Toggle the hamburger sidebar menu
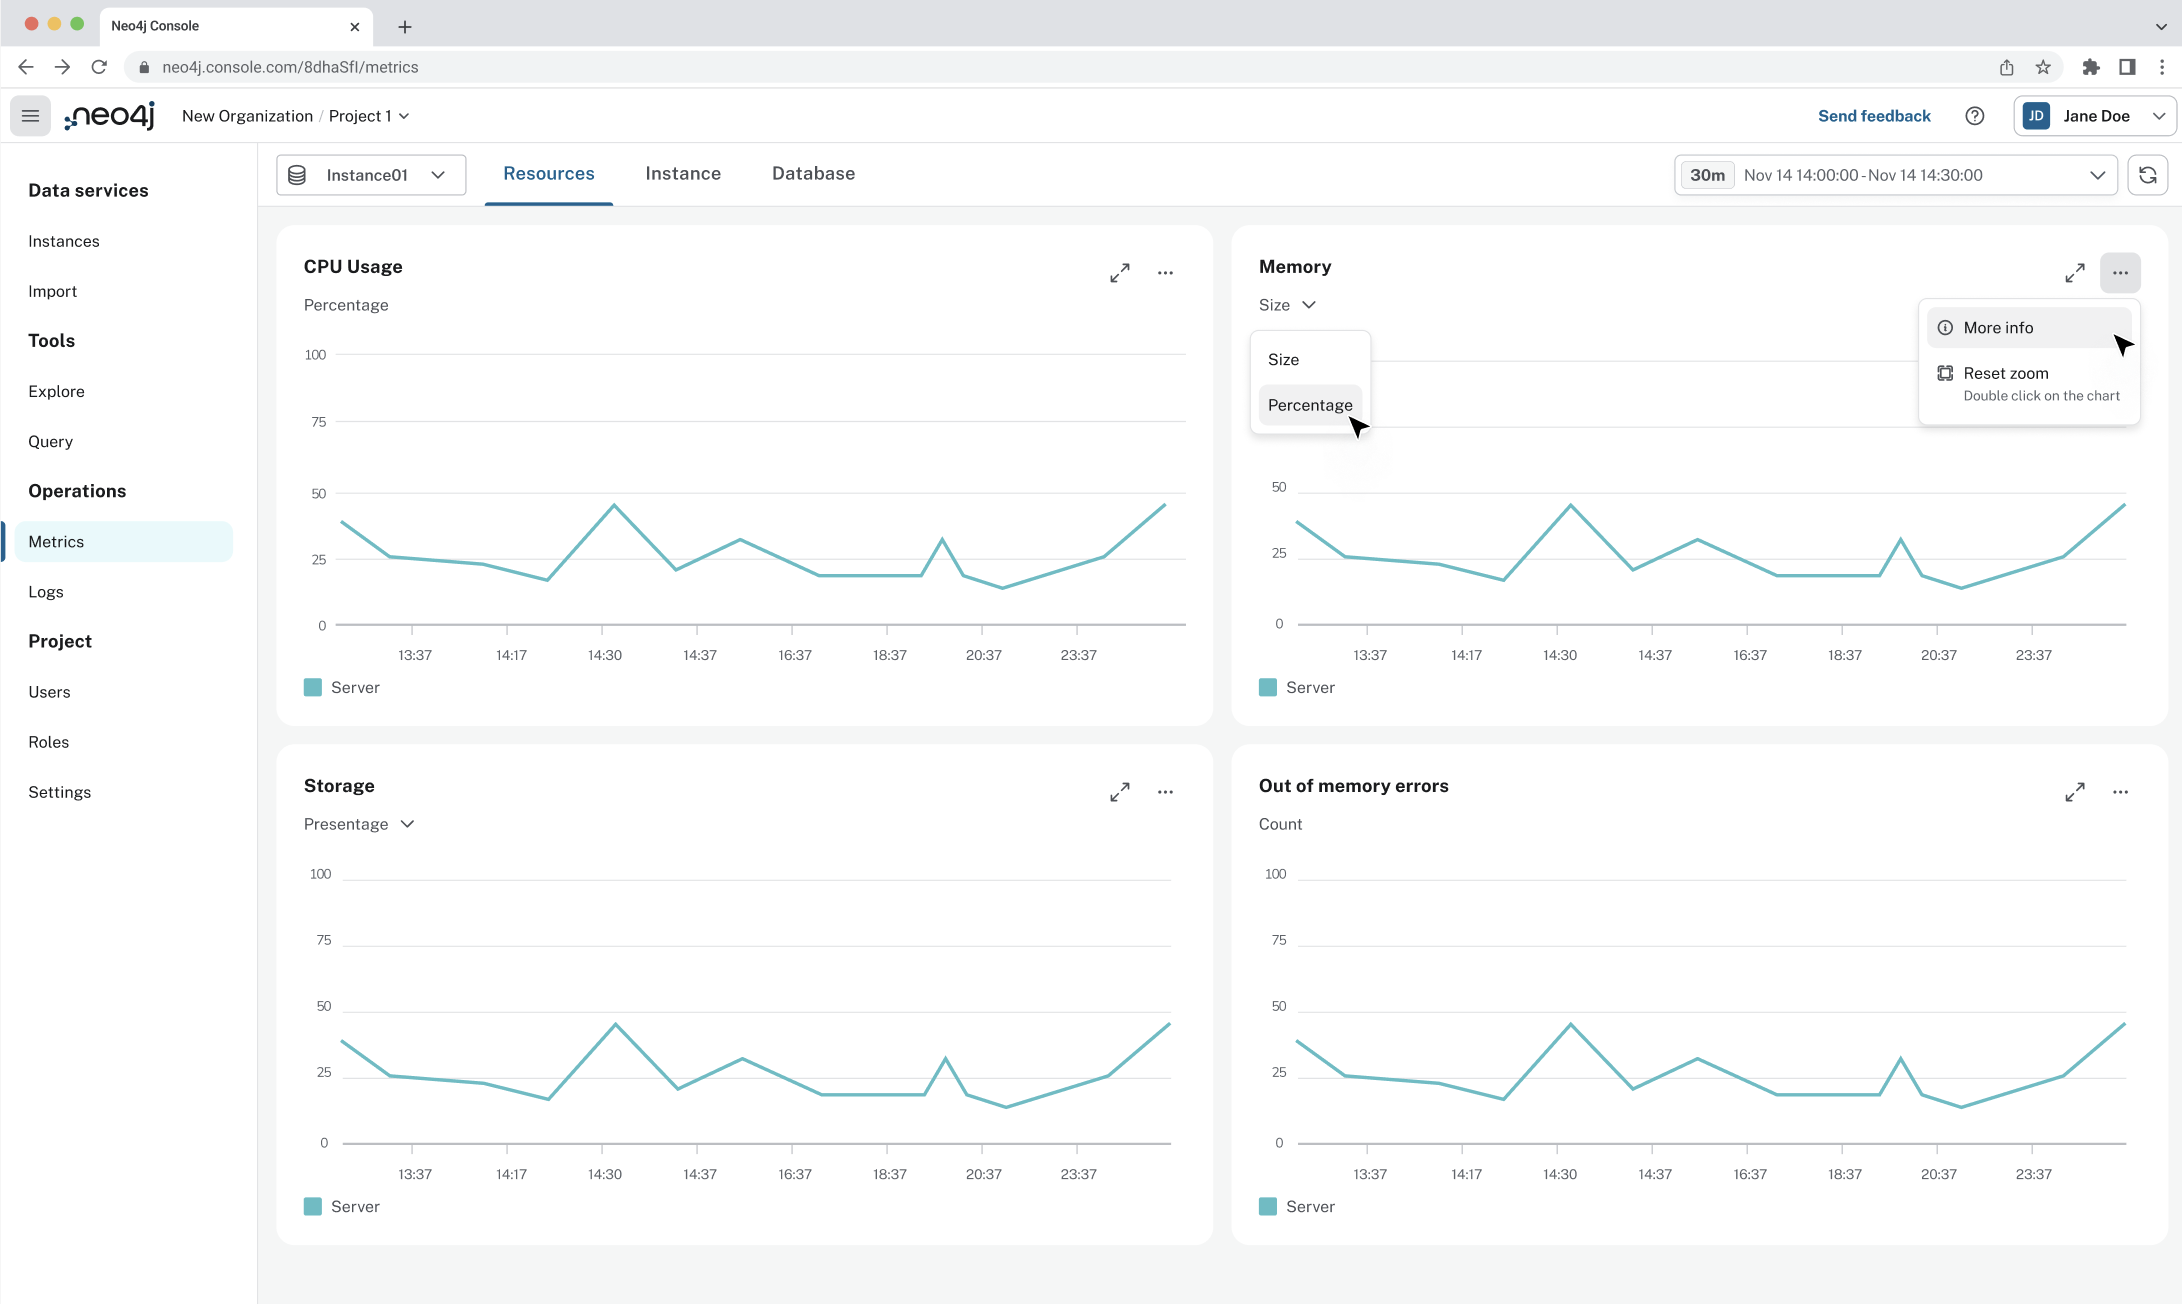 pyautogui.click(x=30, y=116)
